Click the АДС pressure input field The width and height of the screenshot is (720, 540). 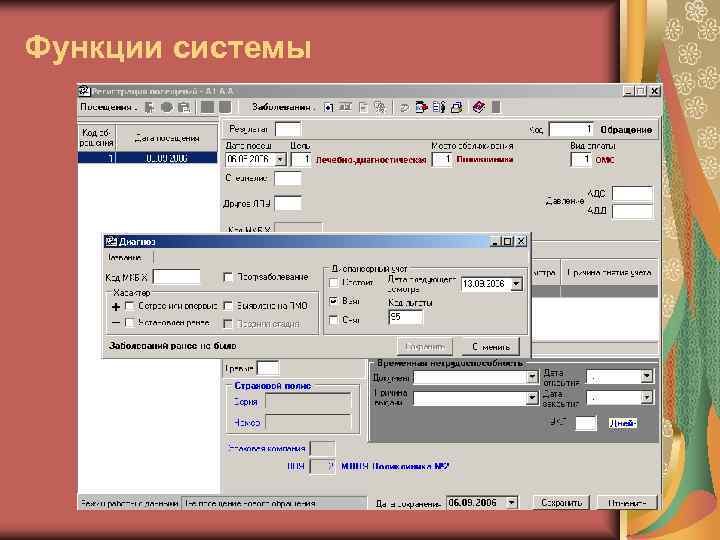click(632, 194)
